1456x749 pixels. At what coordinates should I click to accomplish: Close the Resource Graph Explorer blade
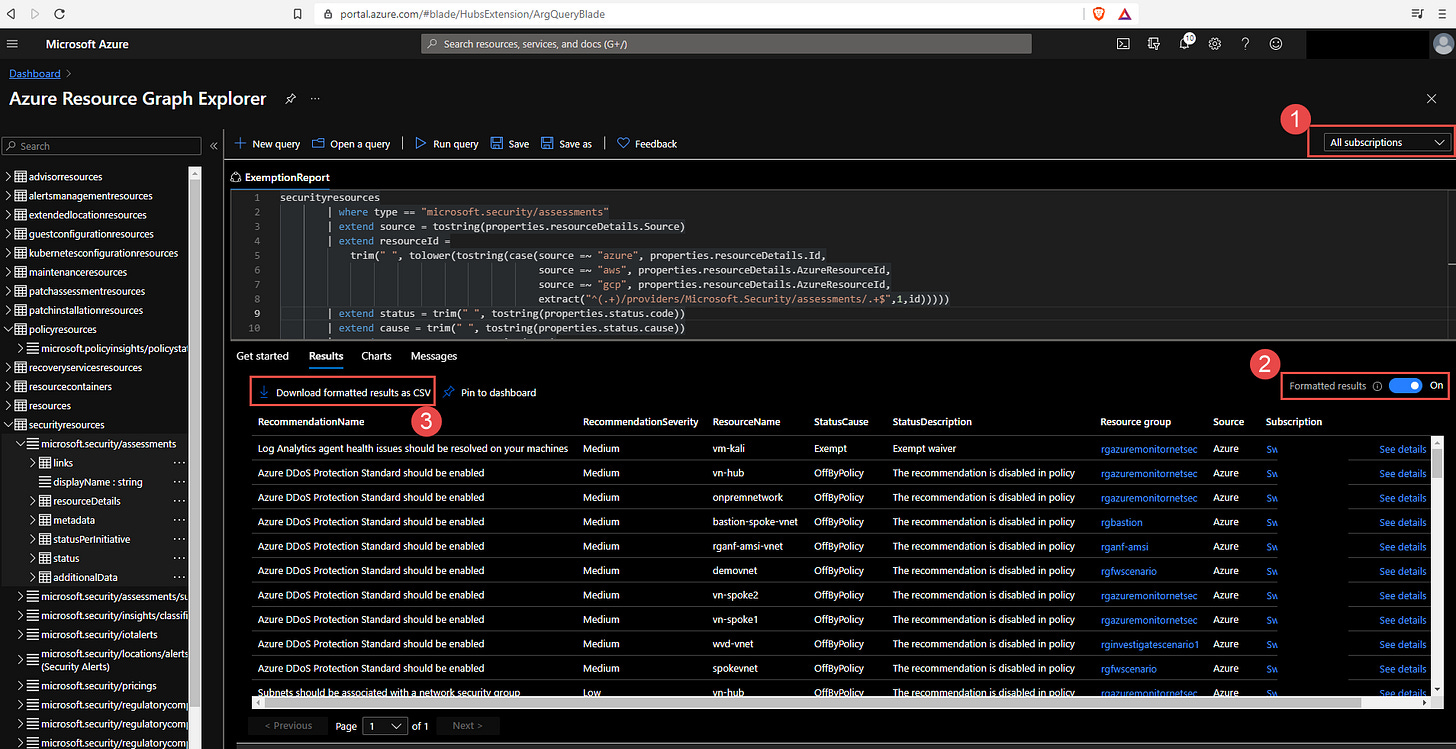pyautogui.click(x=1431, y=98)
